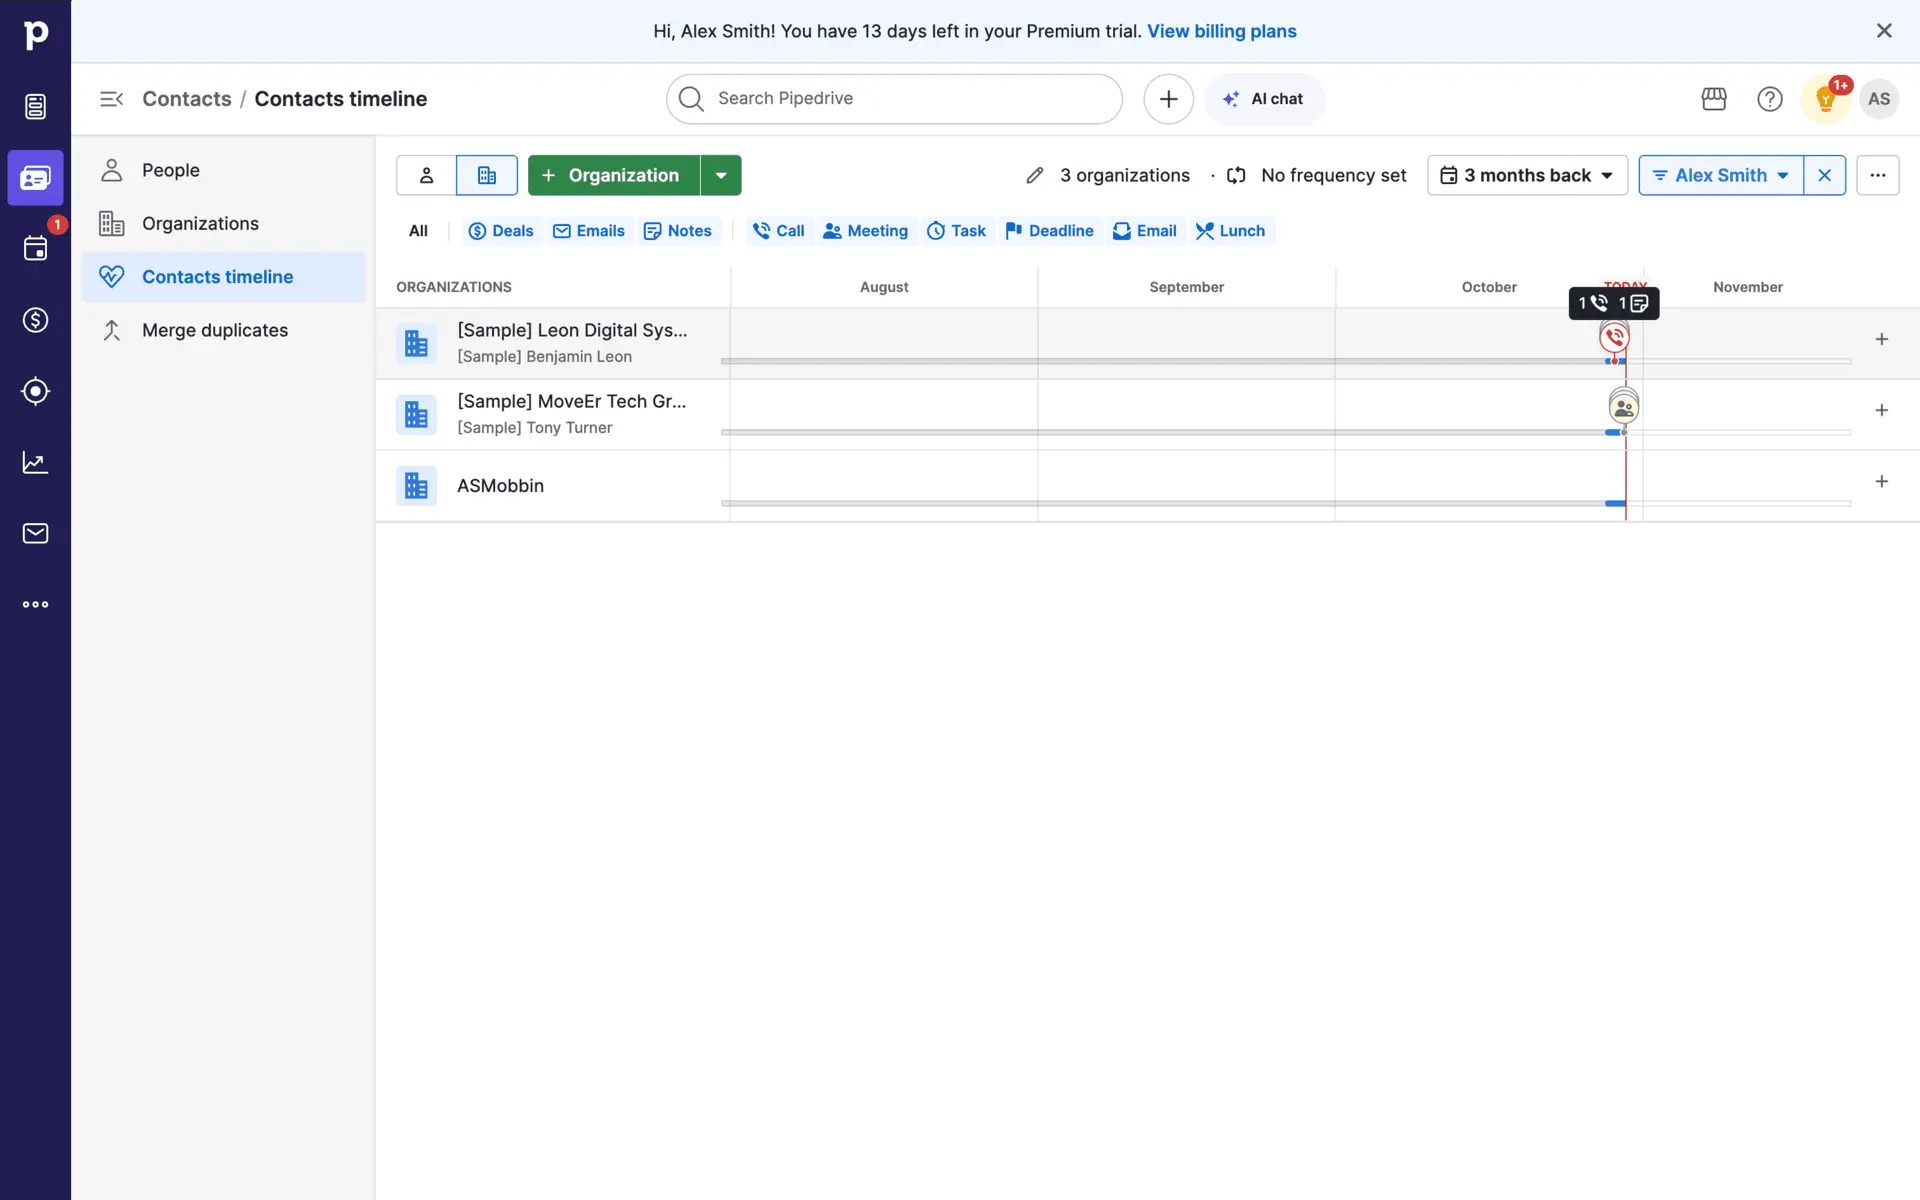Click the View billing plans link
Viewport: 1920px width, 1200px height.
[x=1221, y=31]
